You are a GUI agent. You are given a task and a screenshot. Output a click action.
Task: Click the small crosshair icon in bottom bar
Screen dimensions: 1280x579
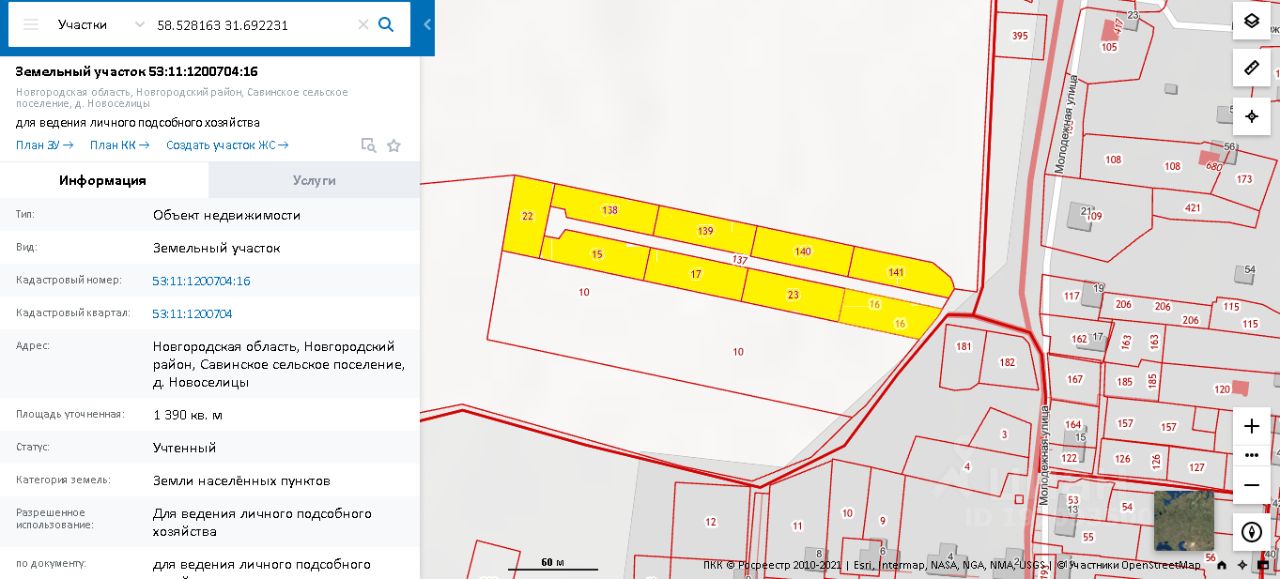1242,565
